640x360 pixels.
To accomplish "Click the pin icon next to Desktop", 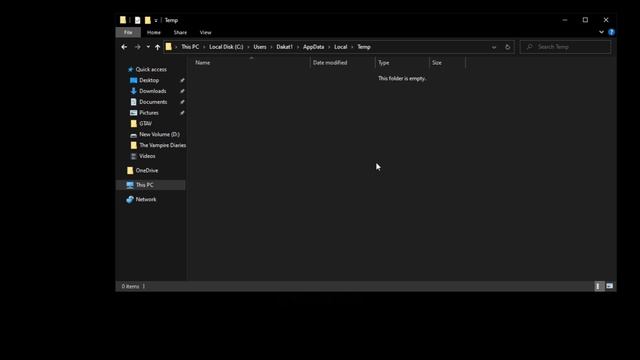I will [182, 80].
